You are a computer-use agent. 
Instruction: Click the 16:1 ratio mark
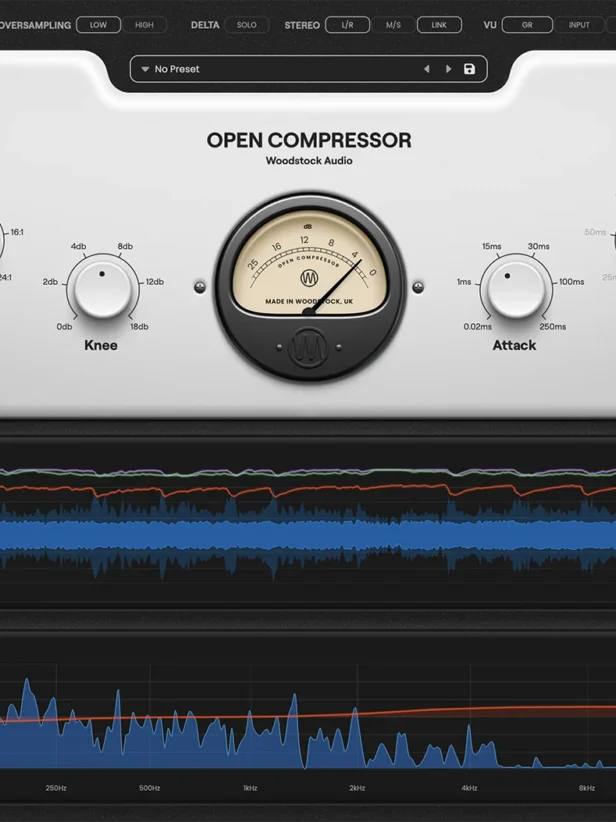[x=17, y=232]
